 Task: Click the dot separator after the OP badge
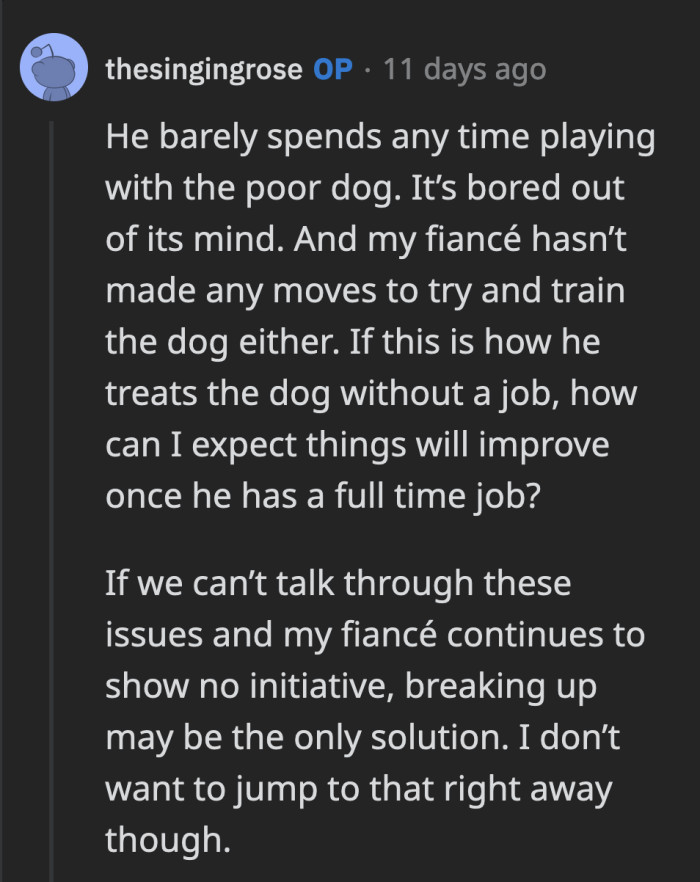(x=367, y=69)
